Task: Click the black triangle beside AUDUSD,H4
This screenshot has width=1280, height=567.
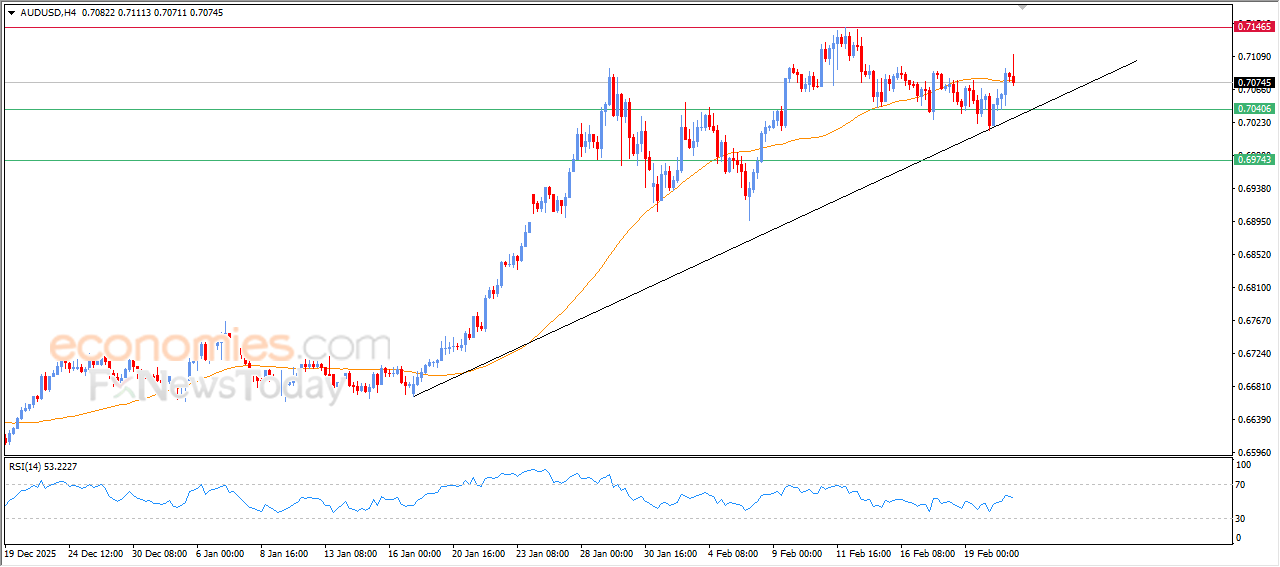Action: tap(11, 12)
